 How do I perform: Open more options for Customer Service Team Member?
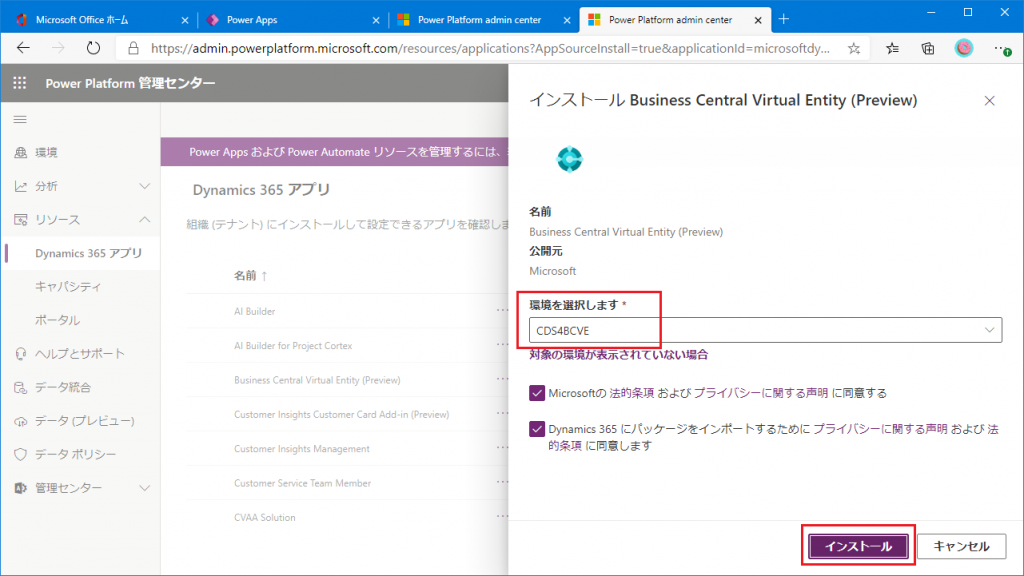(x=502, y=482)
